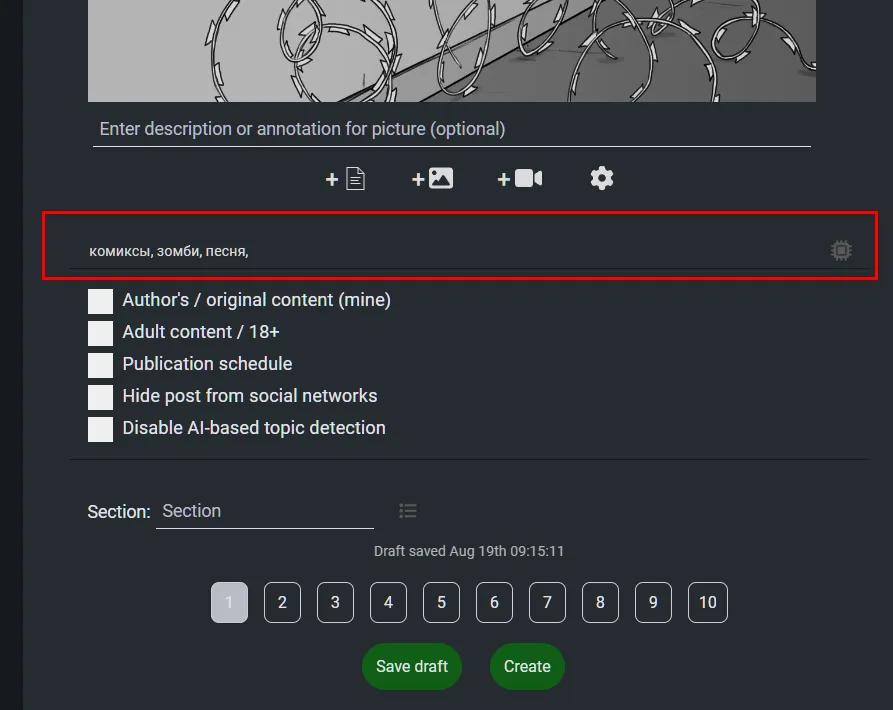This screenshot has height=710, width=893.
Task: Go to draft page 10
Action: [707, 602]
